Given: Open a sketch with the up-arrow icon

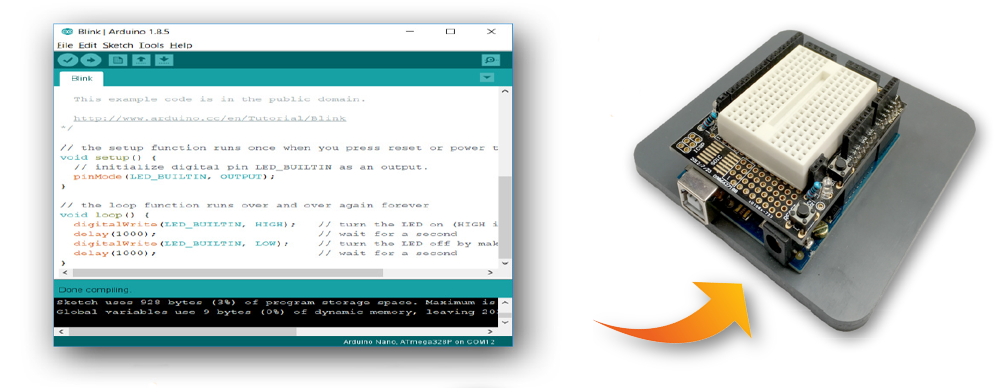Looking at the screenshot, I should pos(141,60).
